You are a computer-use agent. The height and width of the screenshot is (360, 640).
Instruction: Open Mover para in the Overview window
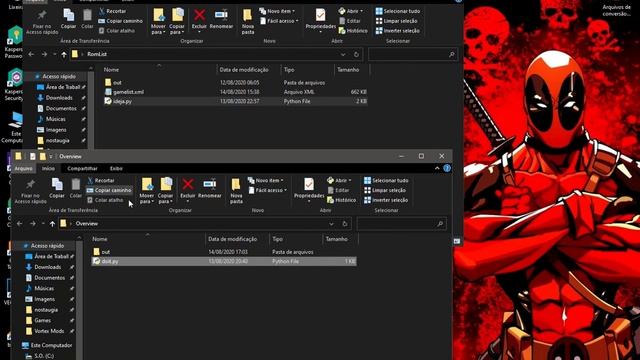(147, 191)
